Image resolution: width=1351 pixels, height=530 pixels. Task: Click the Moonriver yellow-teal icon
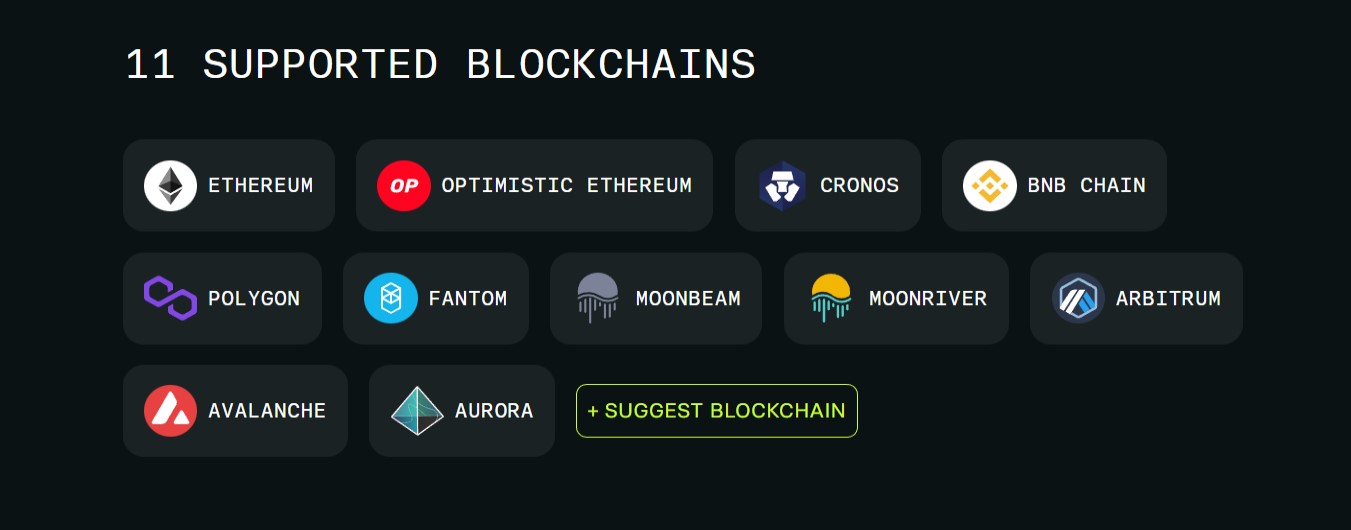coord(831,298)
